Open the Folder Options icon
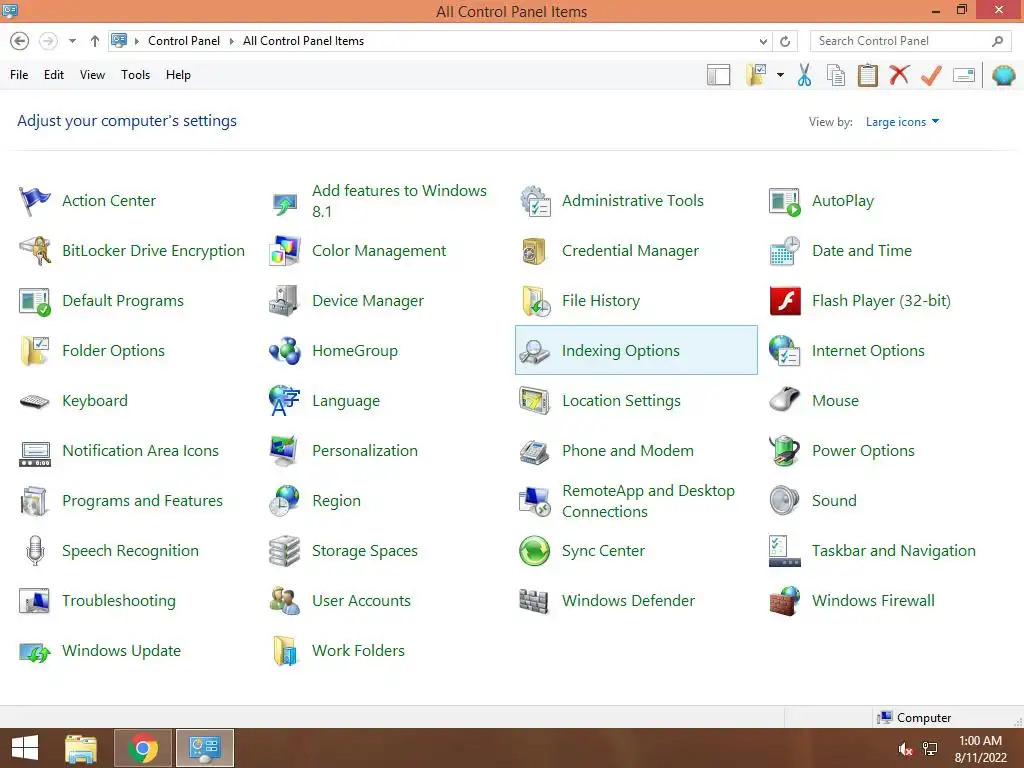The height and width of the screenshot is (768, 1024). point(34,351)
